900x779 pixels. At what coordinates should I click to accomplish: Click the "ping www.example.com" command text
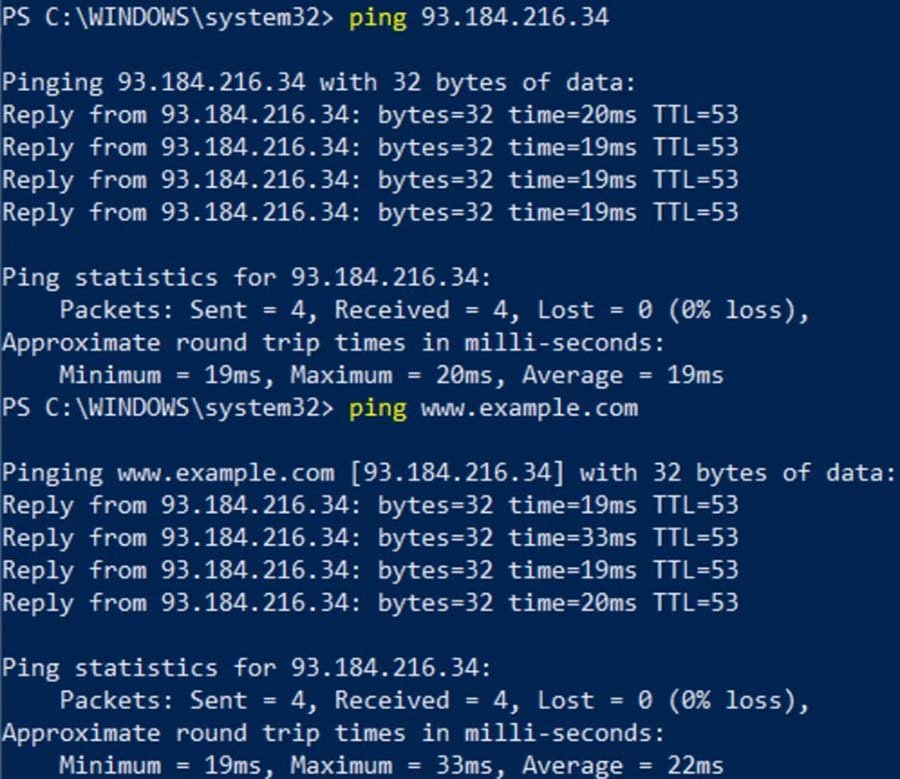[x=492, y=408]
